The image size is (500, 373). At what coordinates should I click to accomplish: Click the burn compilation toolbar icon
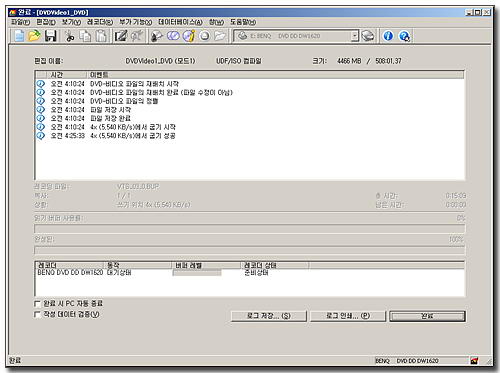click(x=156, y=36)
